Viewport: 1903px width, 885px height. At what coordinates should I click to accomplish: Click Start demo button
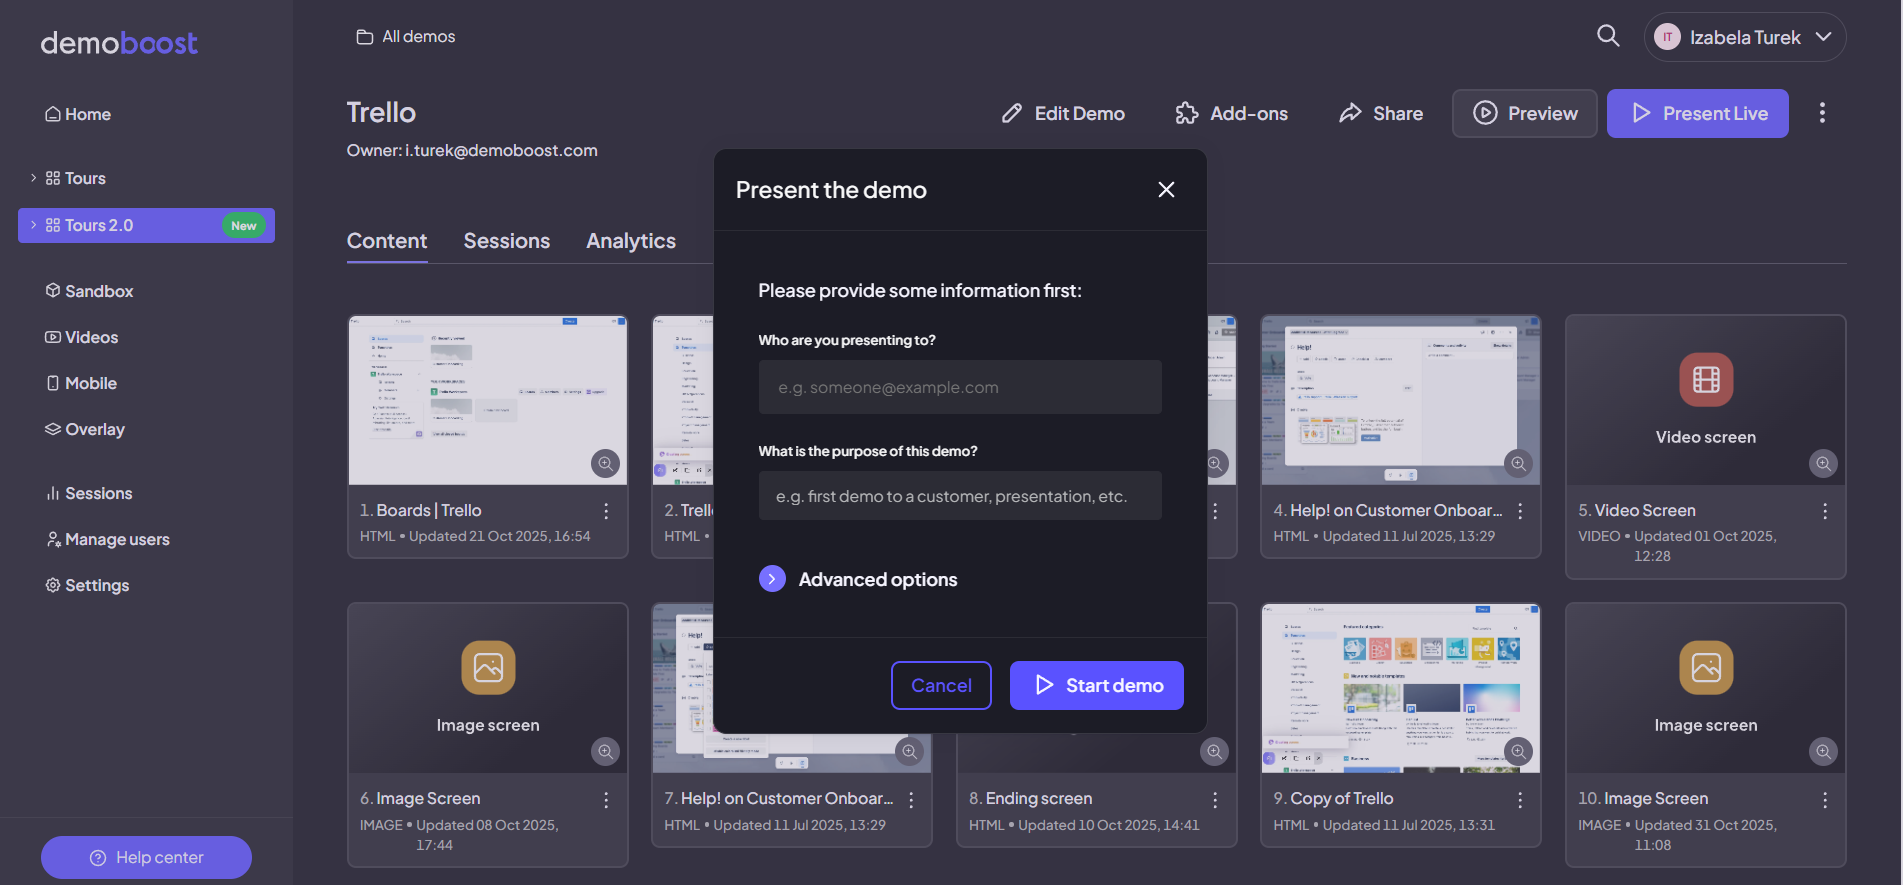pos(1097,685)
